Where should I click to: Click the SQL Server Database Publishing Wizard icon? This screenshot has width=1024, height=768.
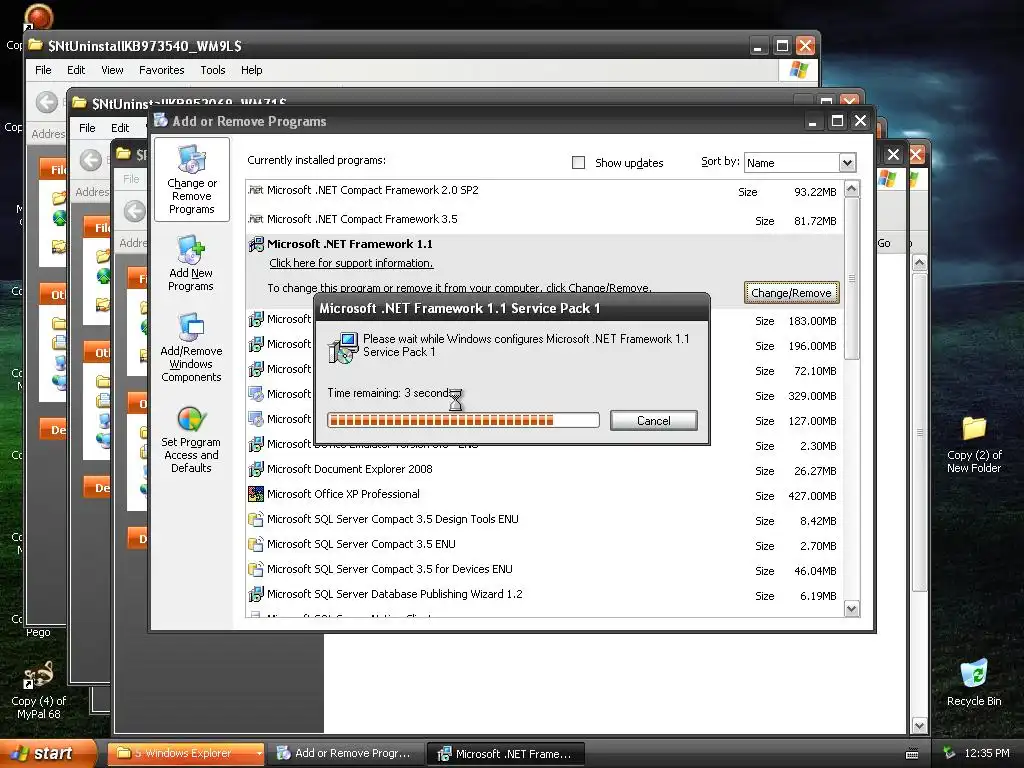pos(256,594)
